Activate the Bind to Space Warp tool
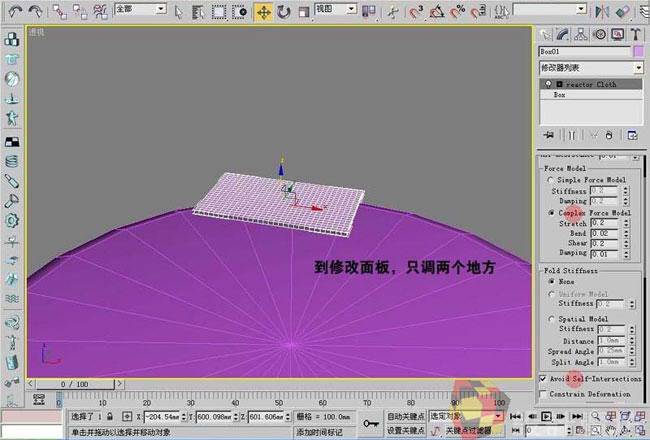The width and height of the screenshot is (650, 440). pos(100,12)
